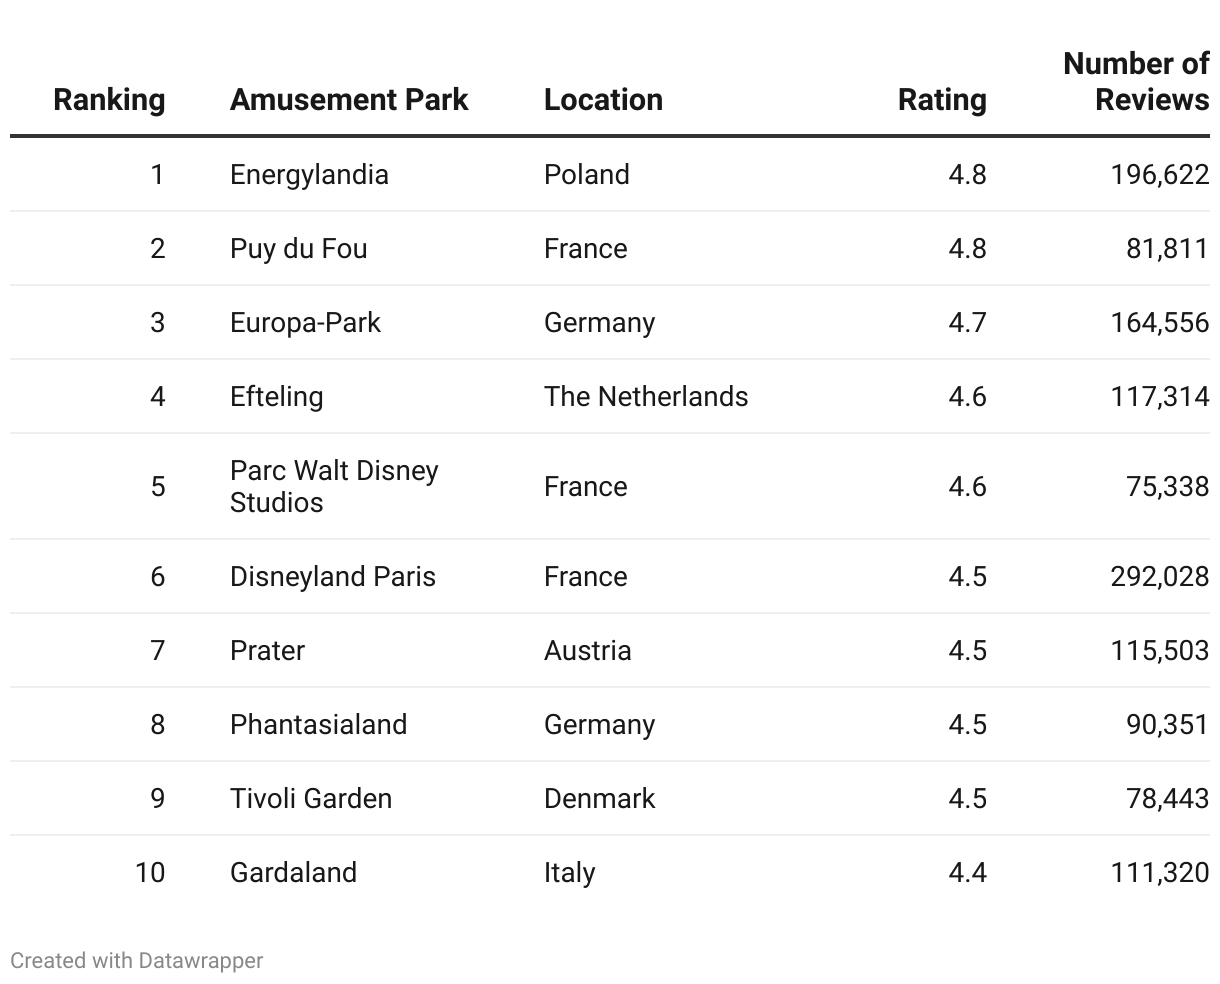Select the 292,028 reviews value

coord(1159,577)
